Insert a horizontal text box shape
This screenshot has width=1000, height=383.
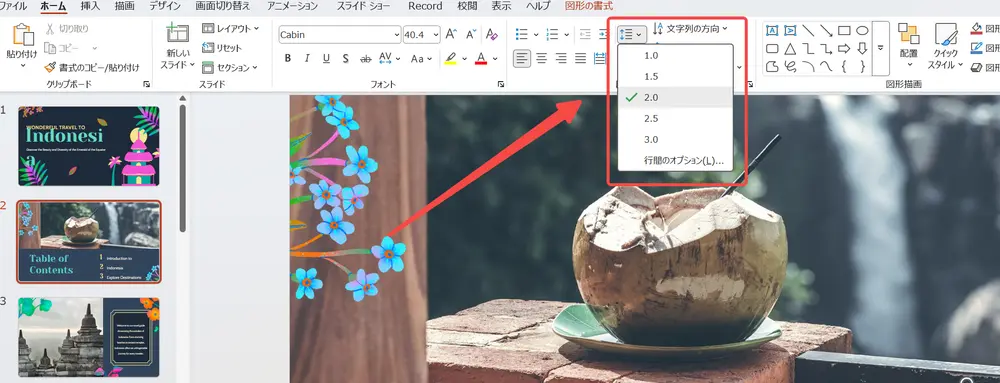(772, 31)
